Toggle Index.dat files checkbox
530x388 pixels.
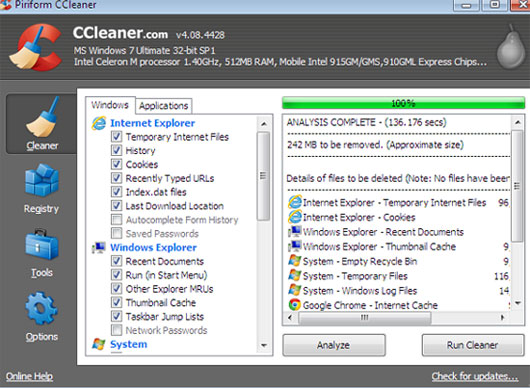[x=117, y=192]
